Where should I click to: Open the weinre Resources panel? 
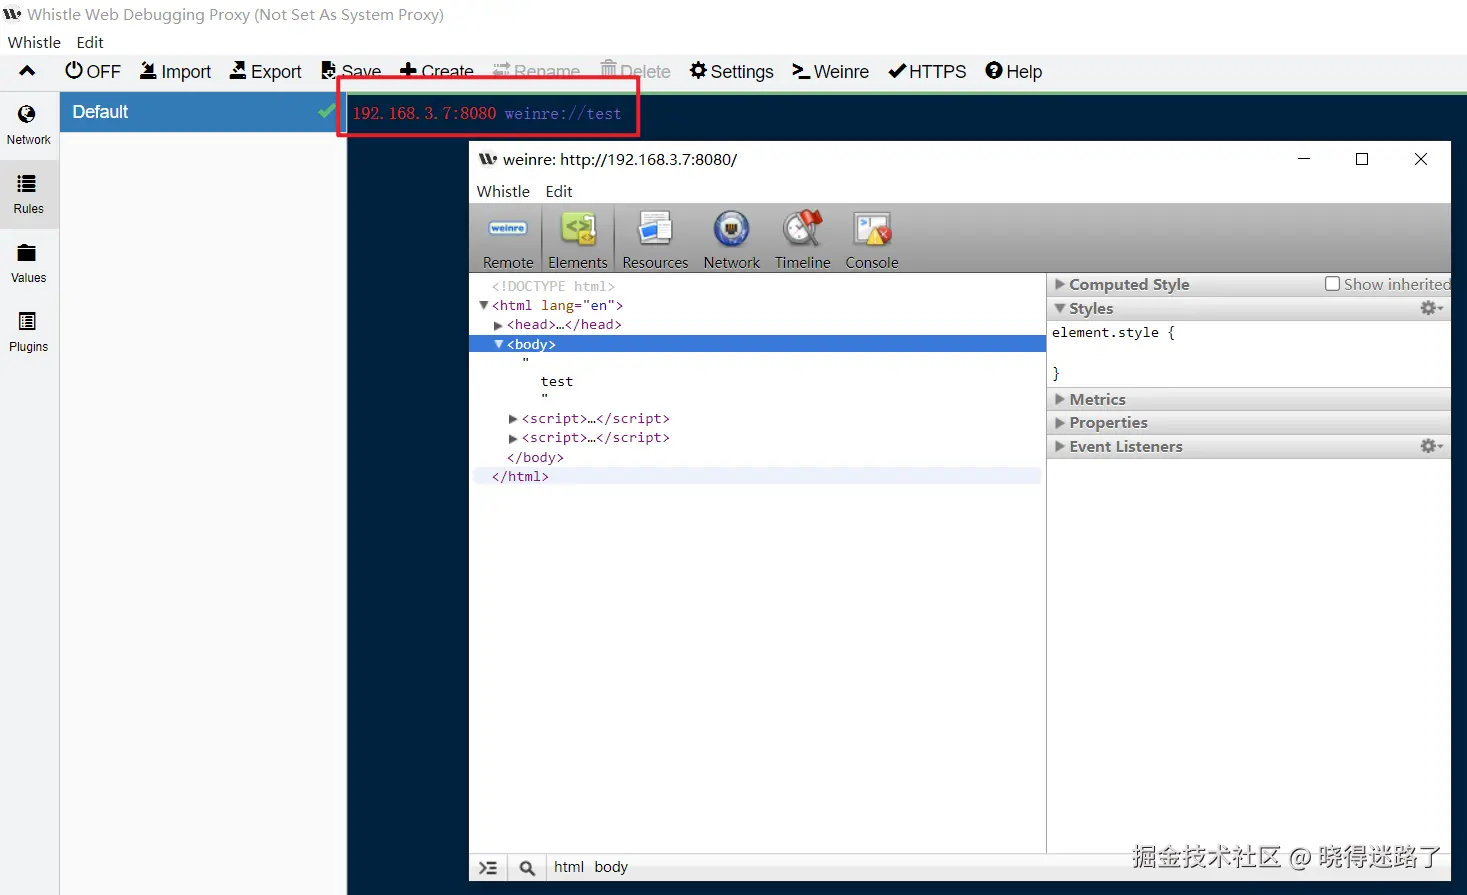tap(655, 239)
